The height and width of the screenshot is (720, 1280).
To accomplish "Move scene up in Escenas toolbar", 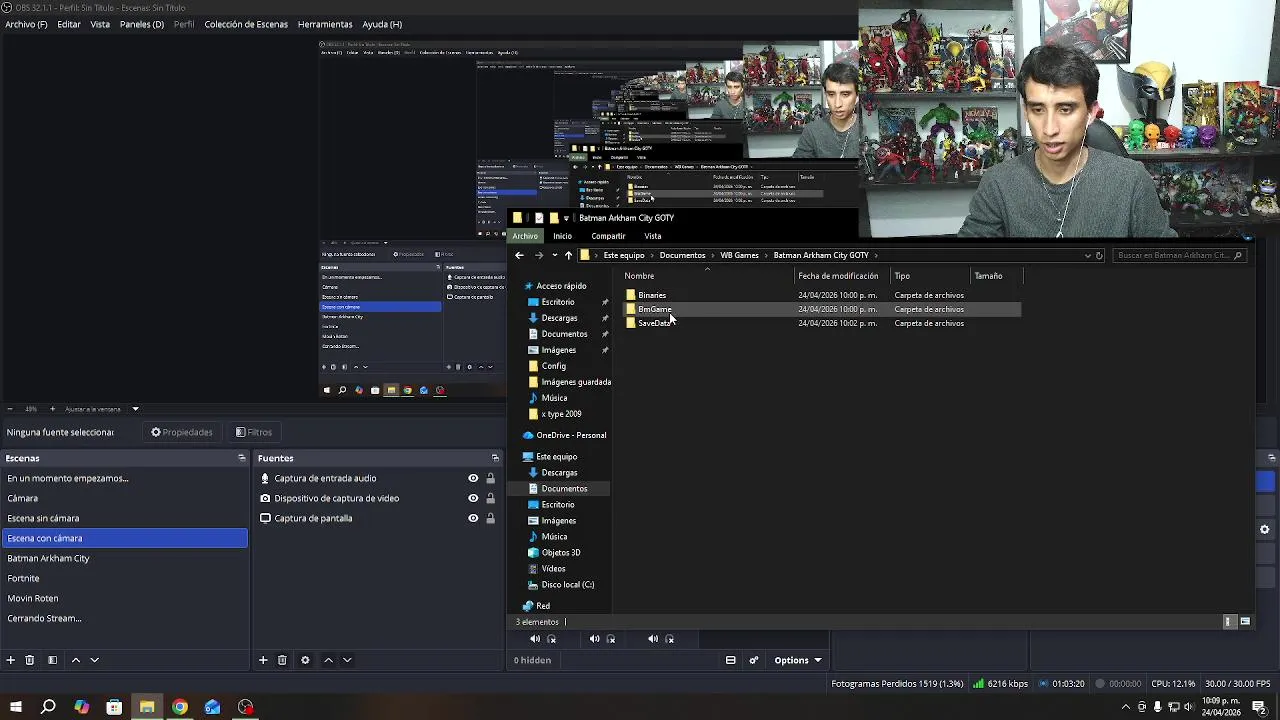I will (x=77, y=660).
